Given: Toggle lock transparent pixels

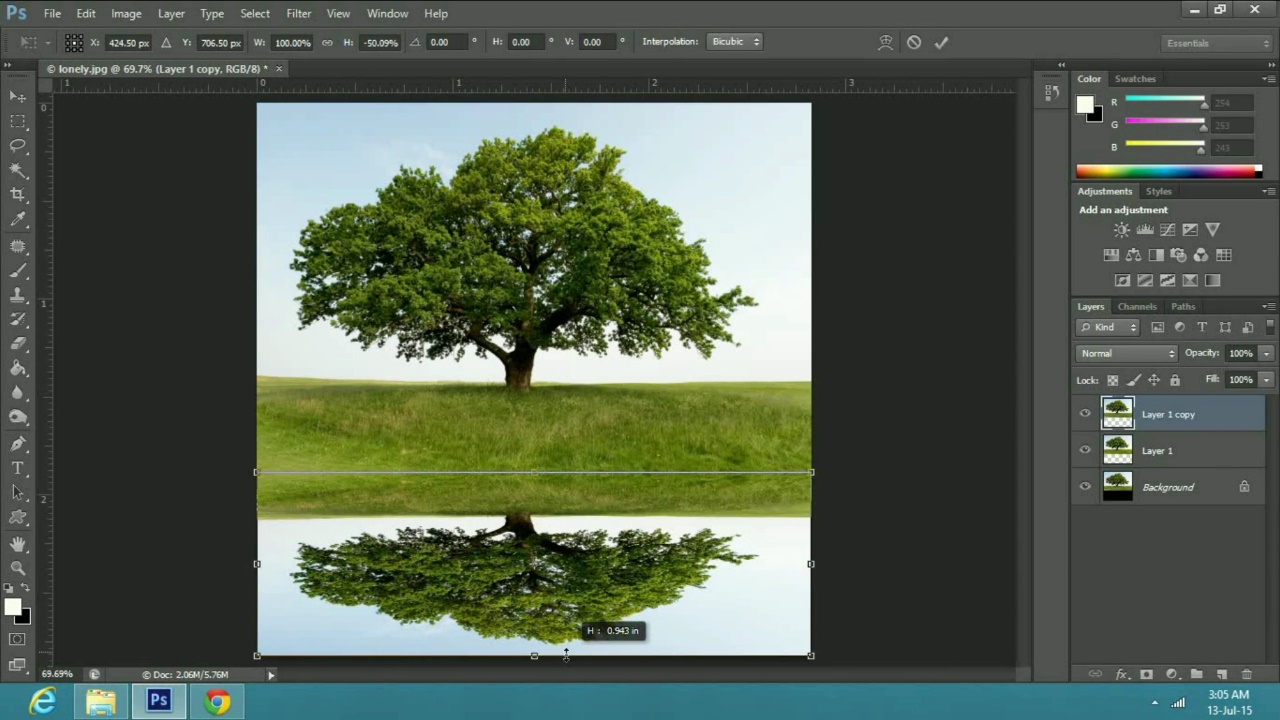Looking at the screenshot, I should [1112, 380].
